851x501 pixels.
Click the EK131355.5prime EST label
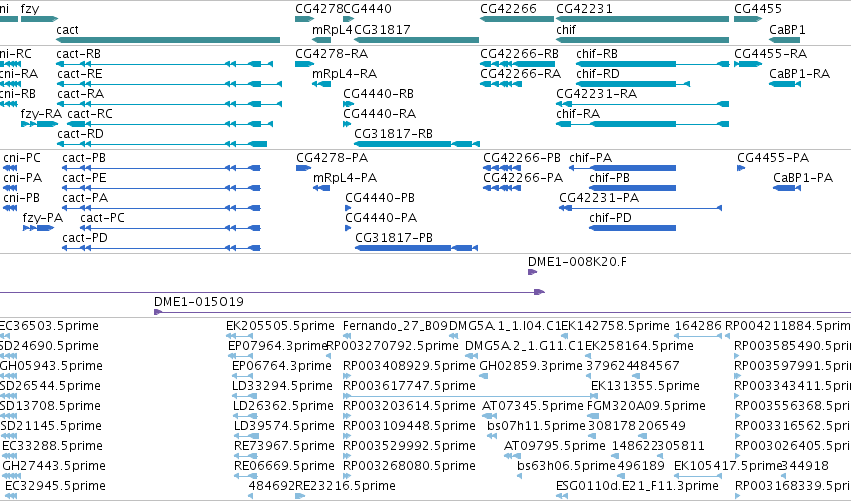pyautogui.click(x=645, y=386)
